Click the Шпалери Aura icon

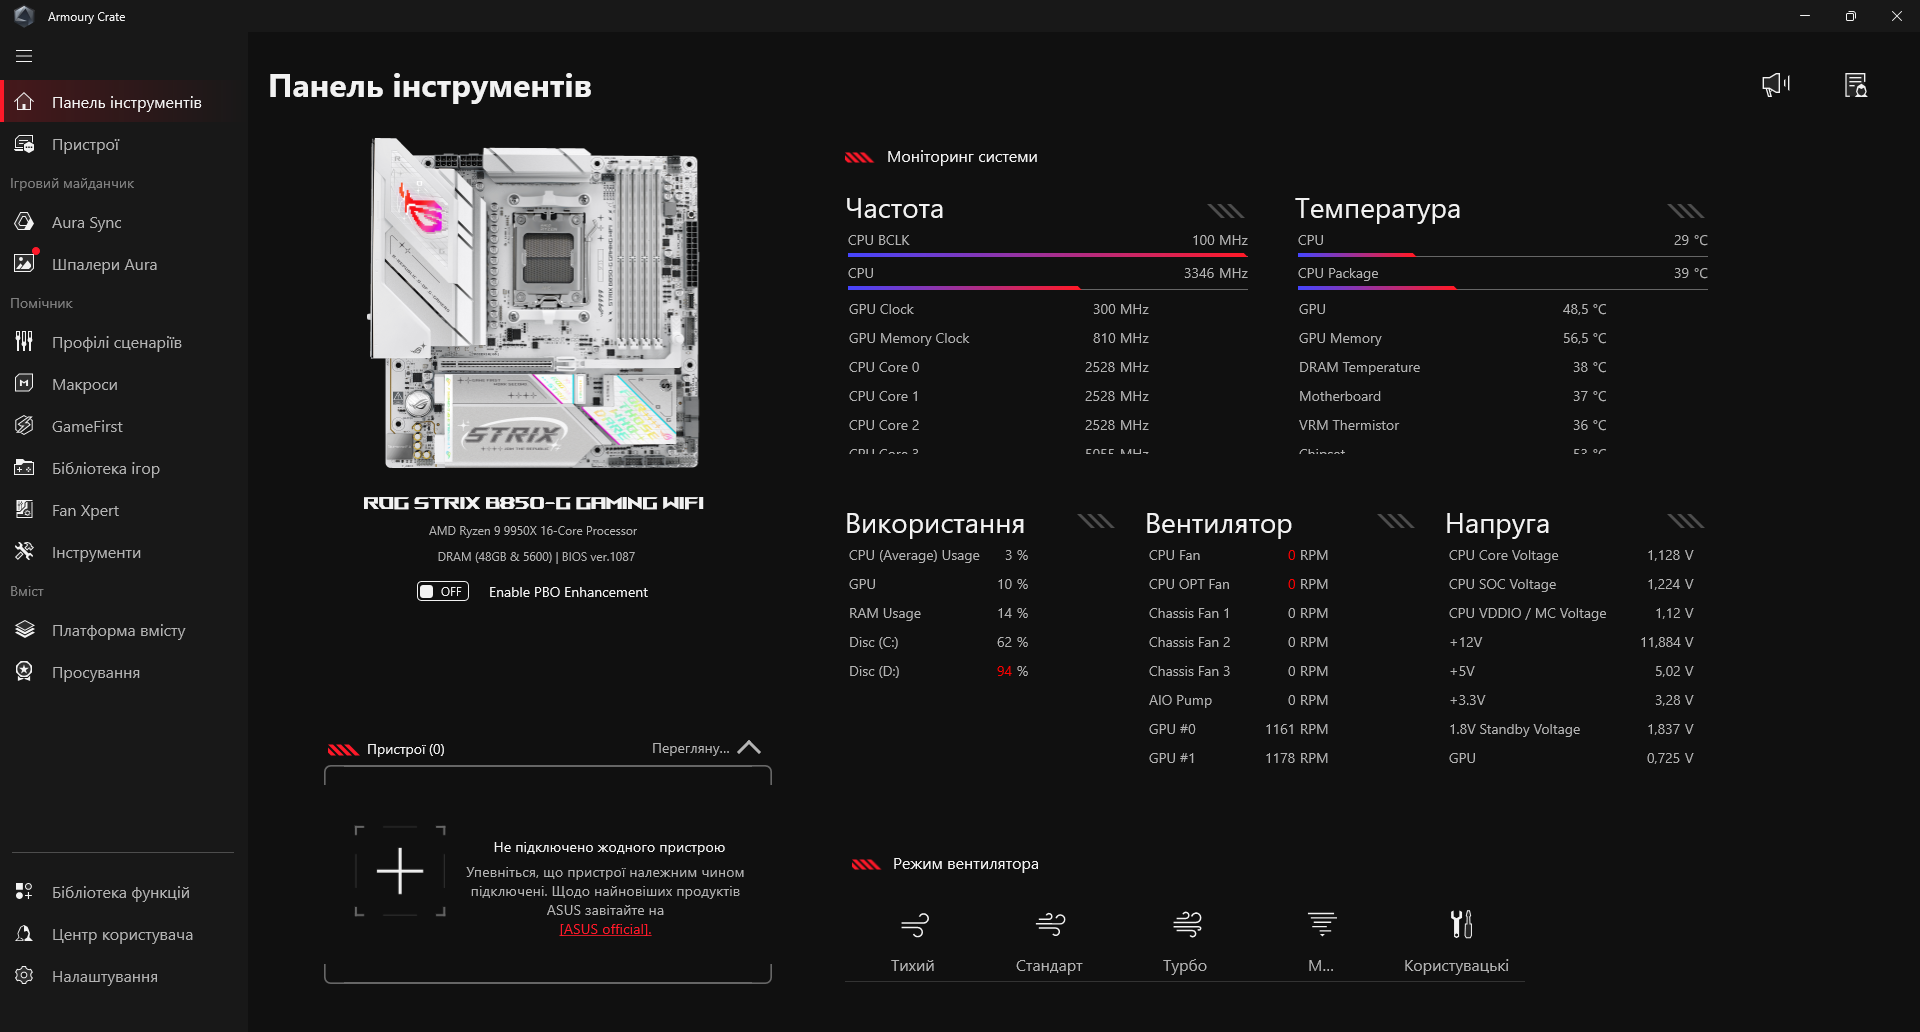(x=25, y=264)
